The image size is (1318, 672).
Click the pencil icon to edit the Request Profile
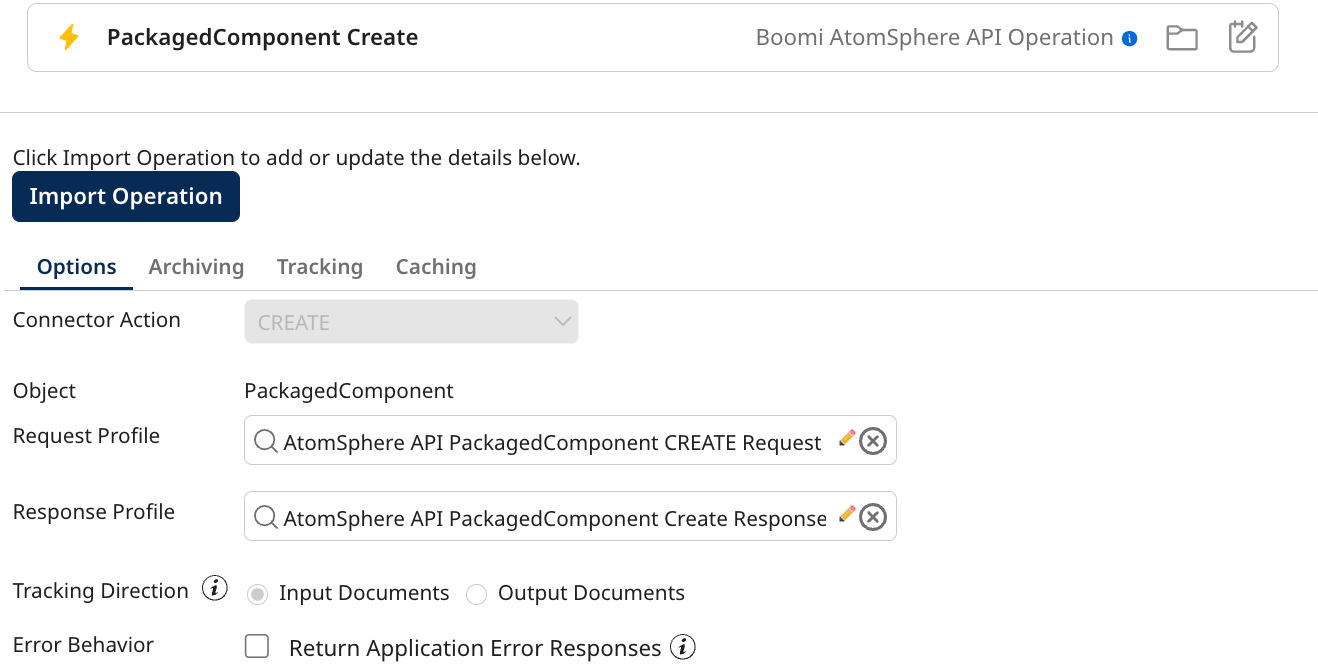pos(846,437)
